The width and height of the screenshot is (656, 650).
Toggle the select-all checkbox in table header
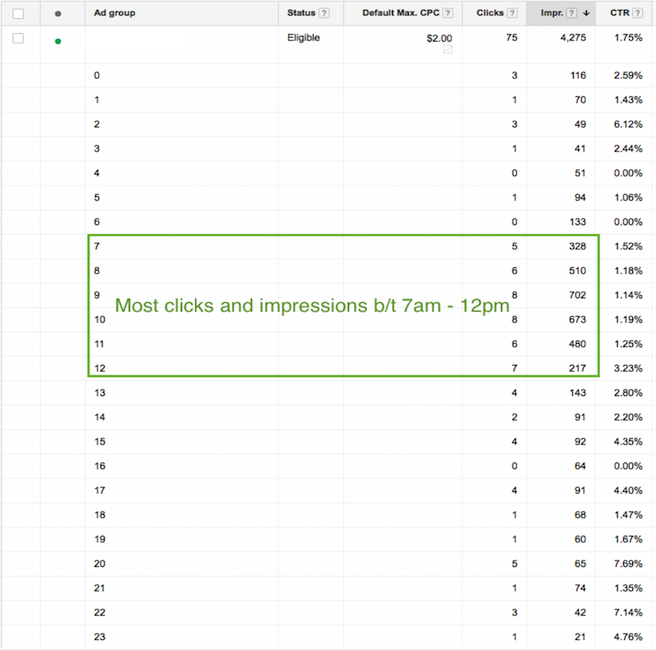(18, 13)
